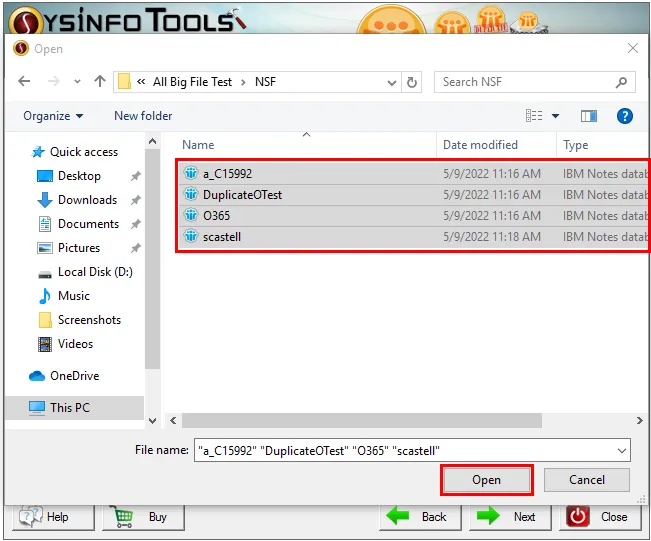Select 'All Big File Test' in the path
This screenshot has width=651, height=541.
(x=192, y=82)
